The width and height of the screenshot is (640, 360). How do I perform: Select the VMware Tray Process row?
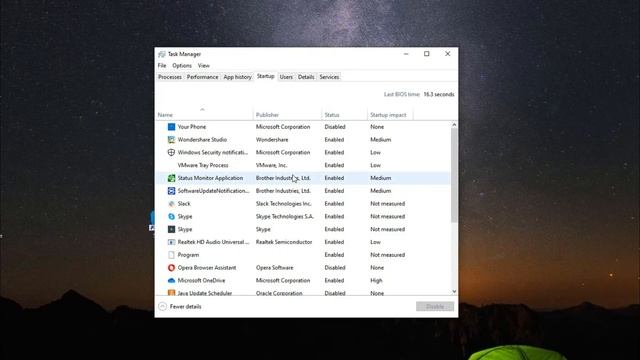303,165
